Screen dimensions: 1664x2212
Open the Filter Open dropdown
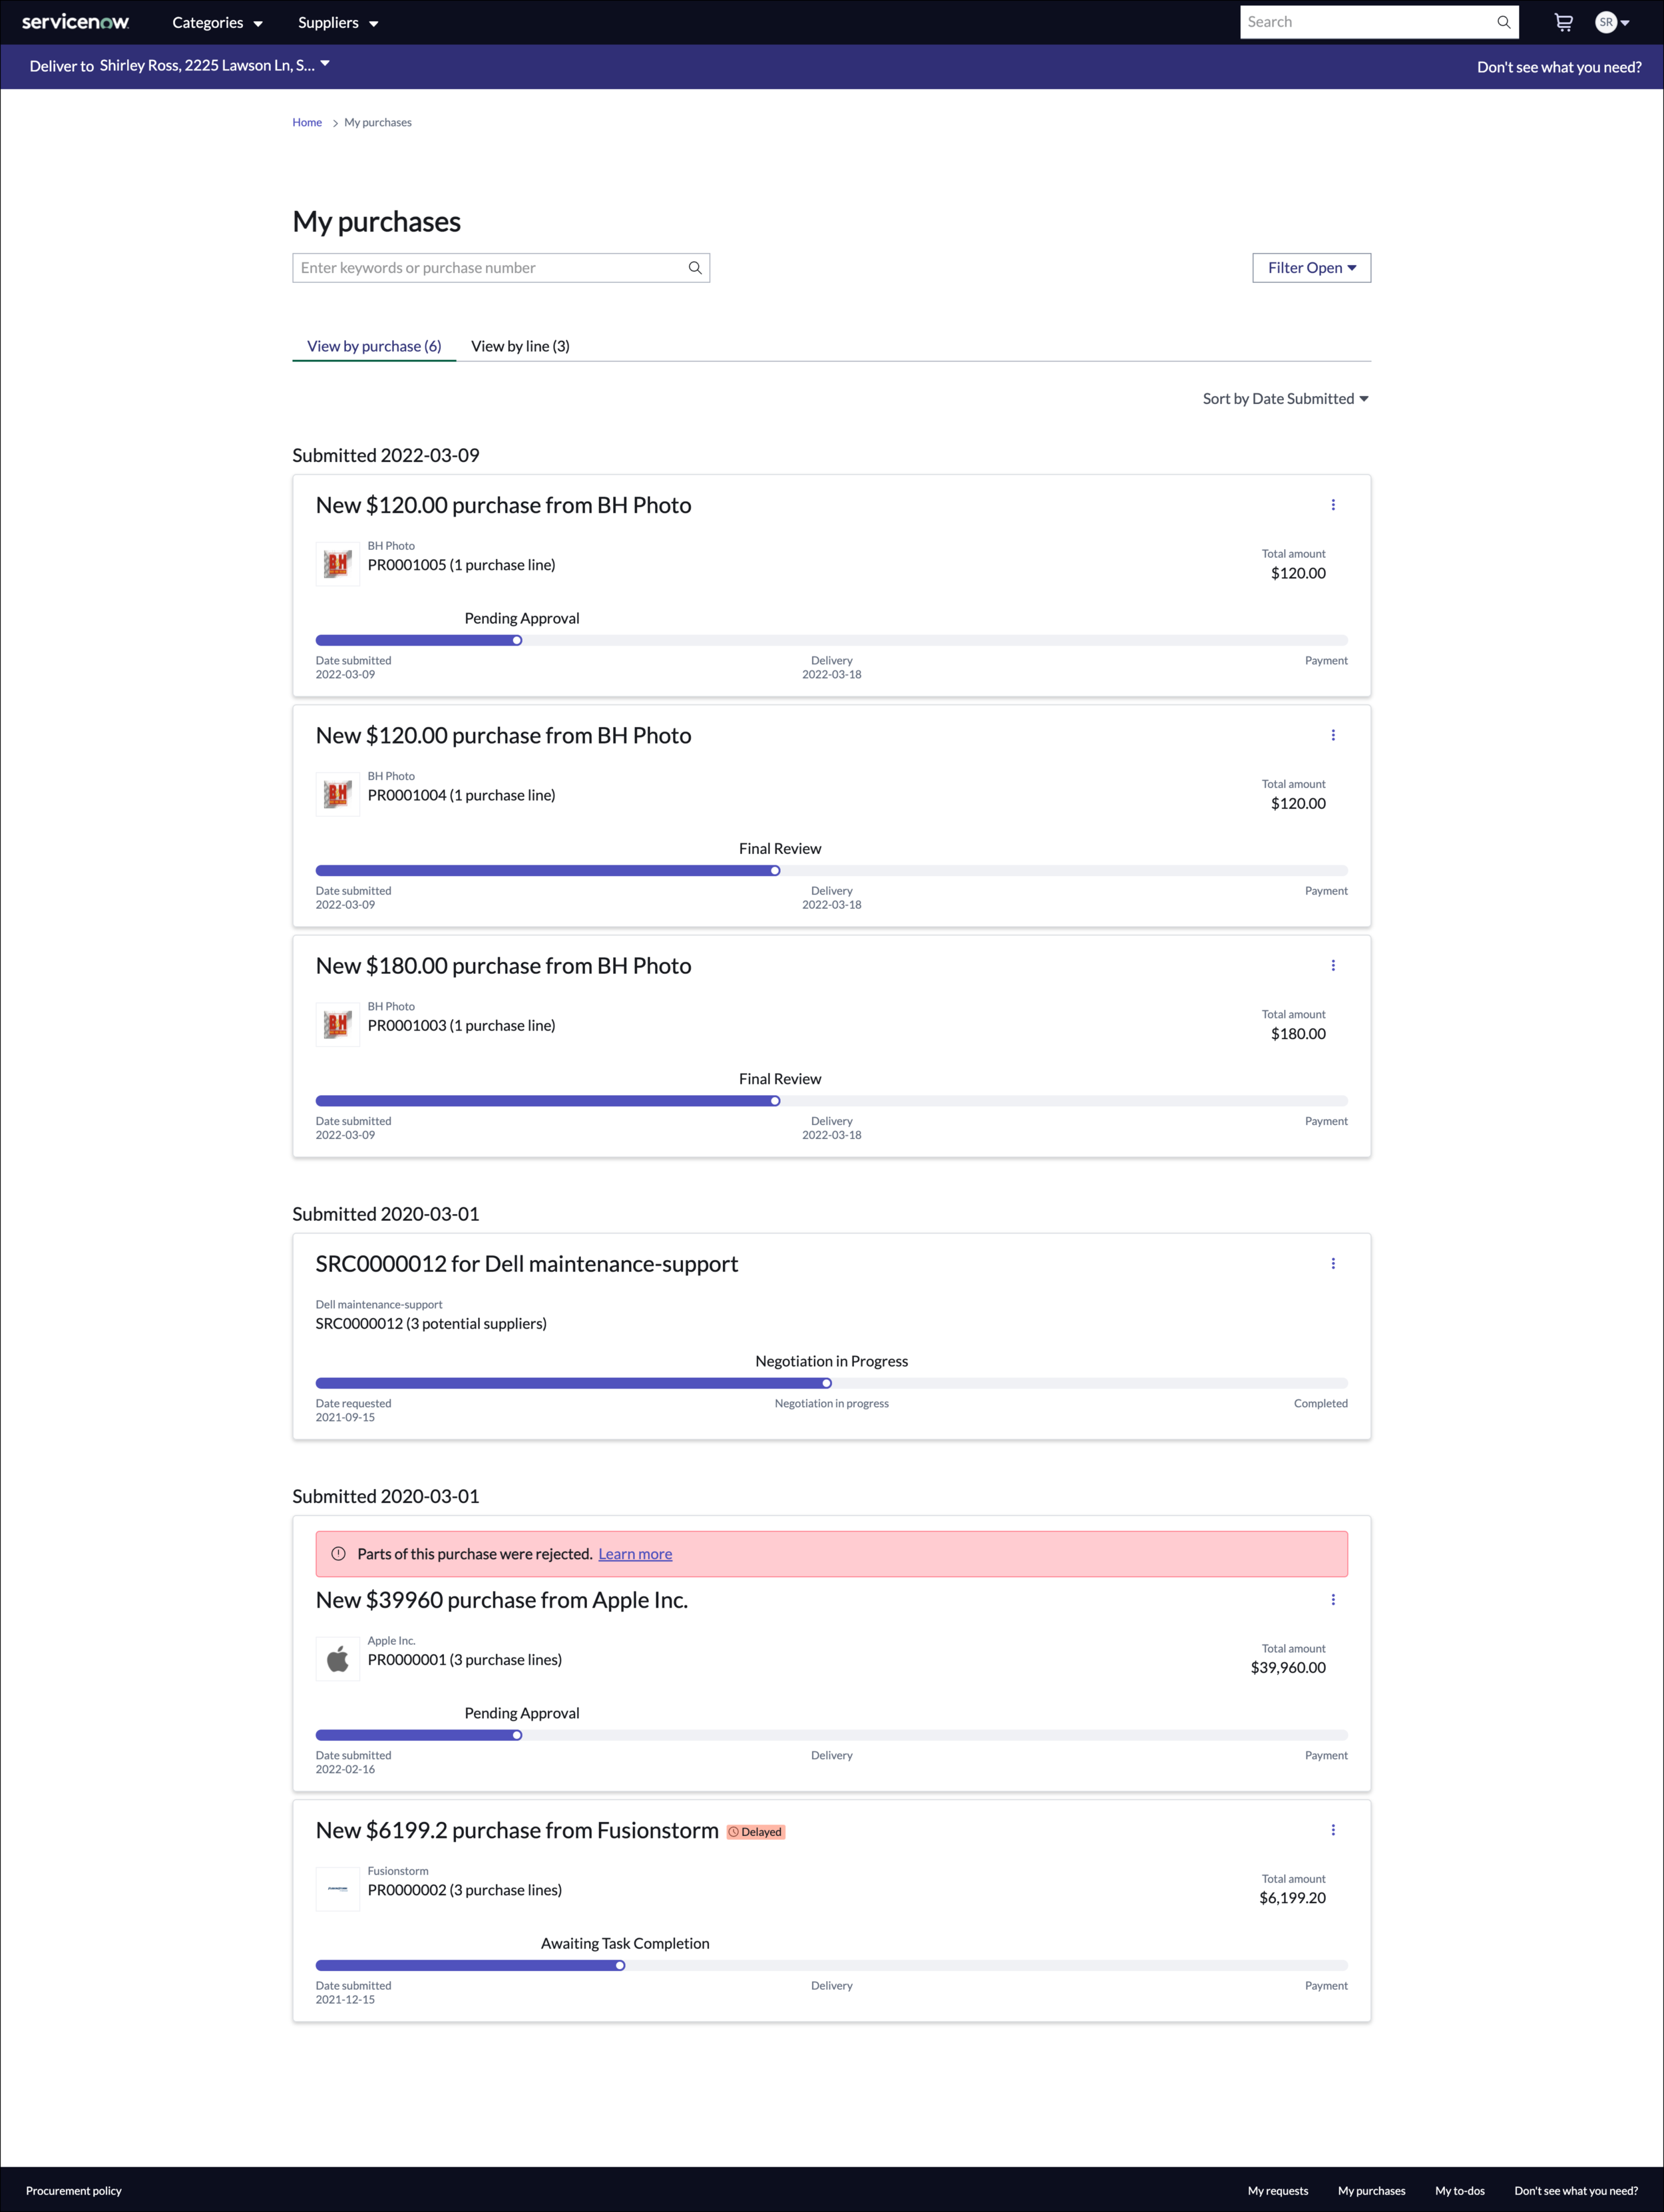(x=1311, y=268)
